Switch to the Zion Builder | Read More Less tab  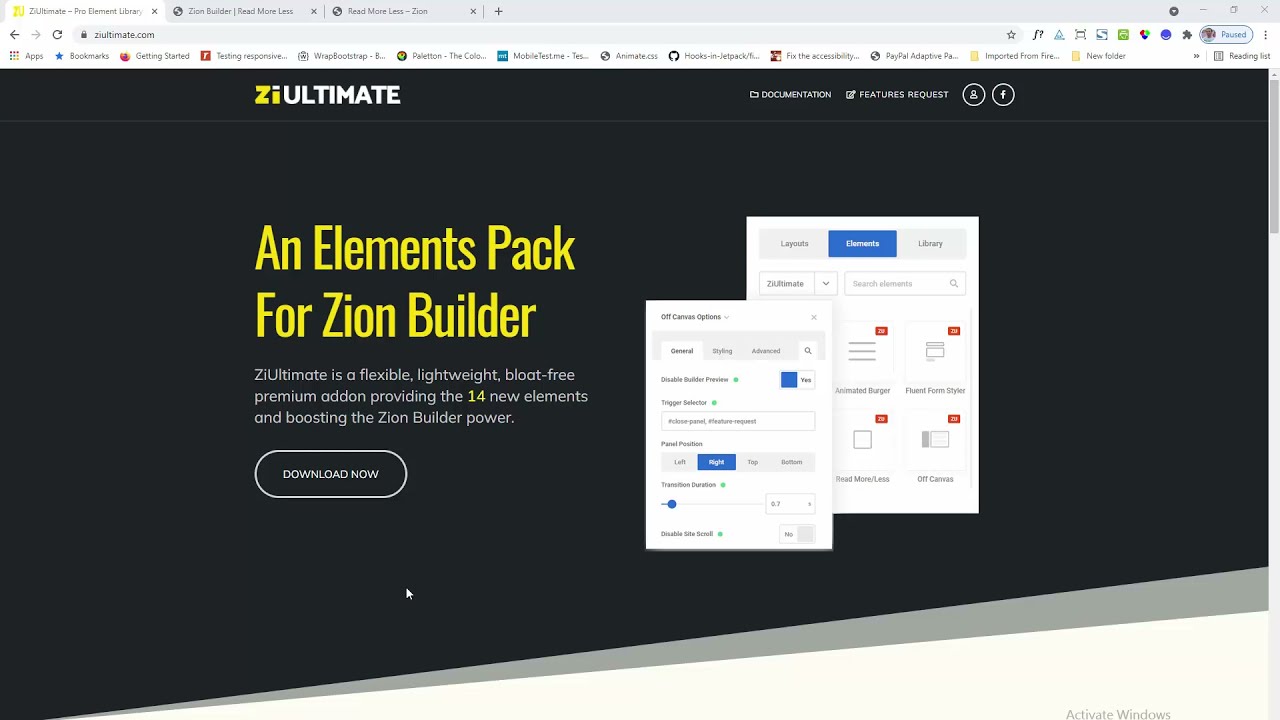(x=240, y=11)
